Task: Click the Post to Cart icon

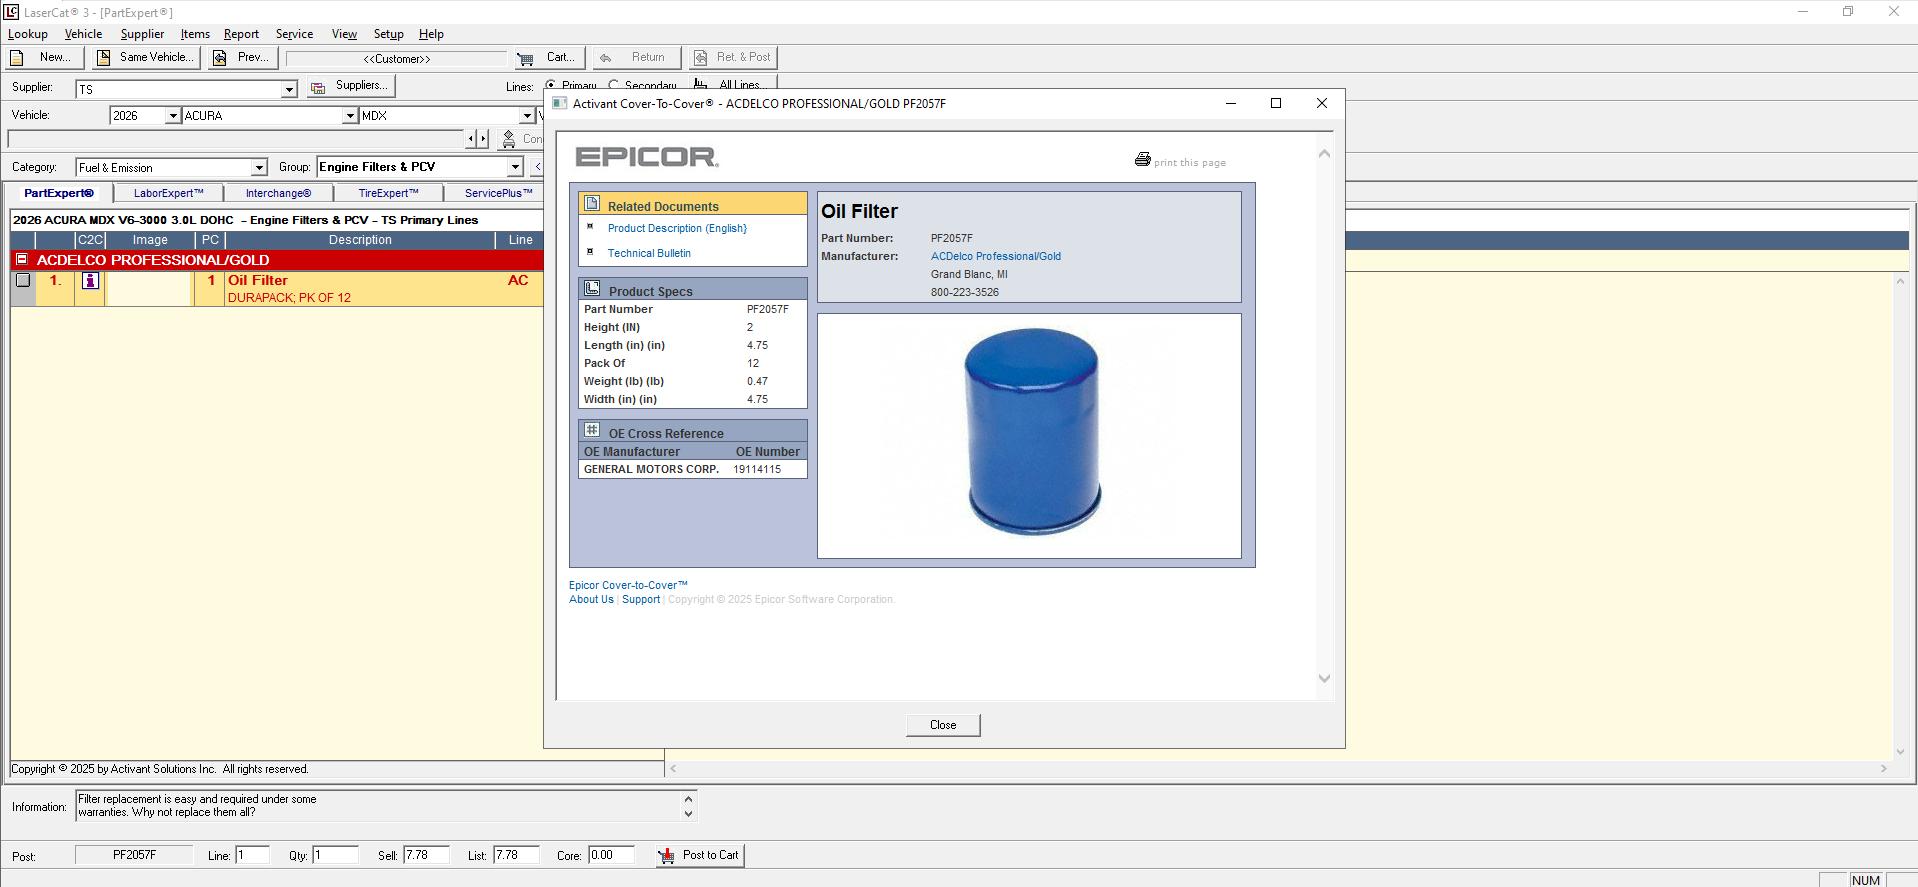Action: 666,856
